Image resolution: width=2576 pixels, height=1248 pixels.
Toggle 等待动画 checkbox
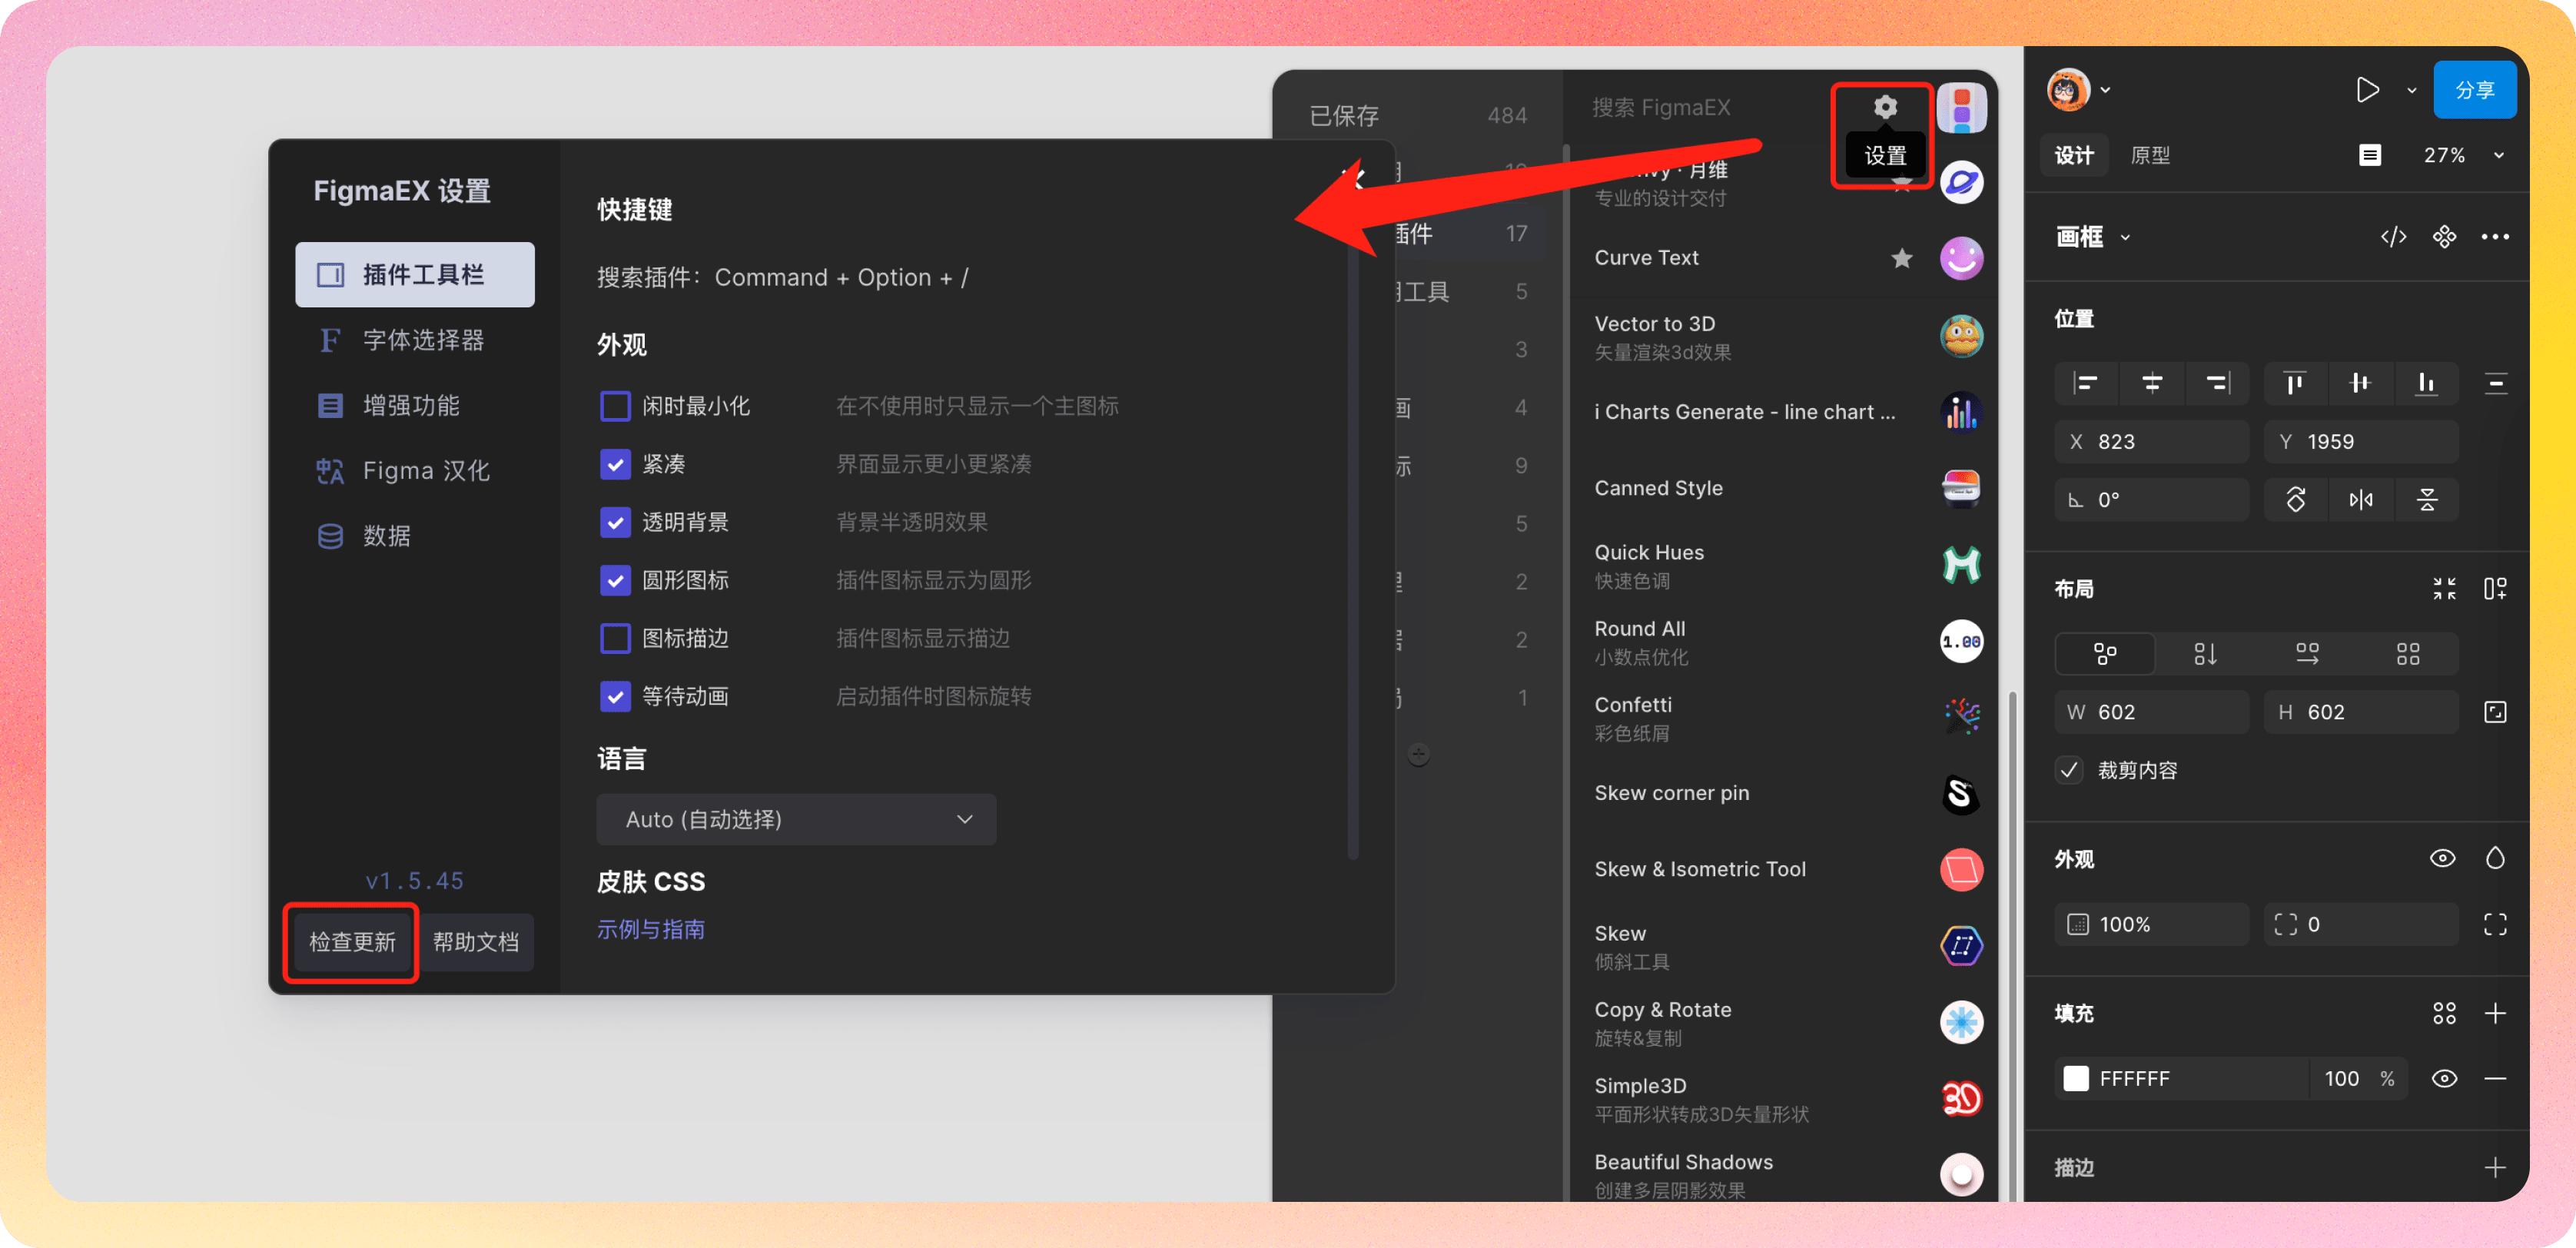(615, 696)
